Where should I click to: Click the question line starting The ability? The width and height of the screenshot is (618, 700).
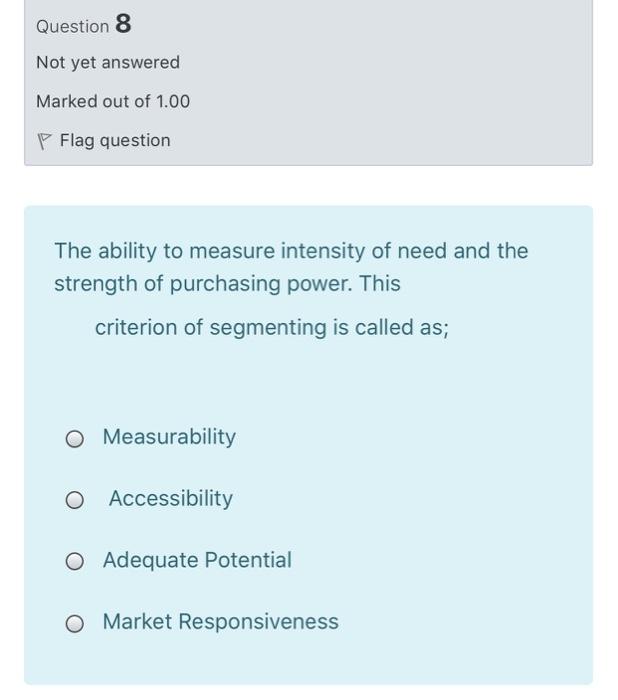291,251
